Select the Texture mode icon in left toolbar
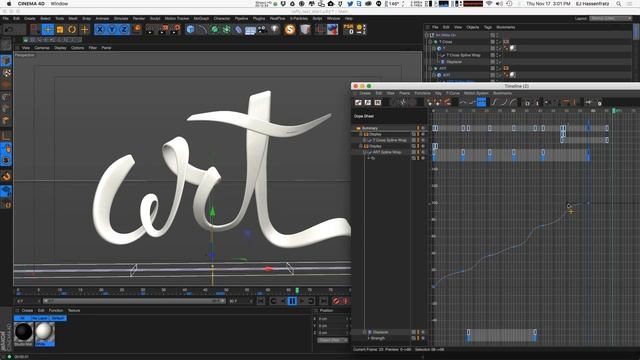The image size is (640, 360). 6,73
